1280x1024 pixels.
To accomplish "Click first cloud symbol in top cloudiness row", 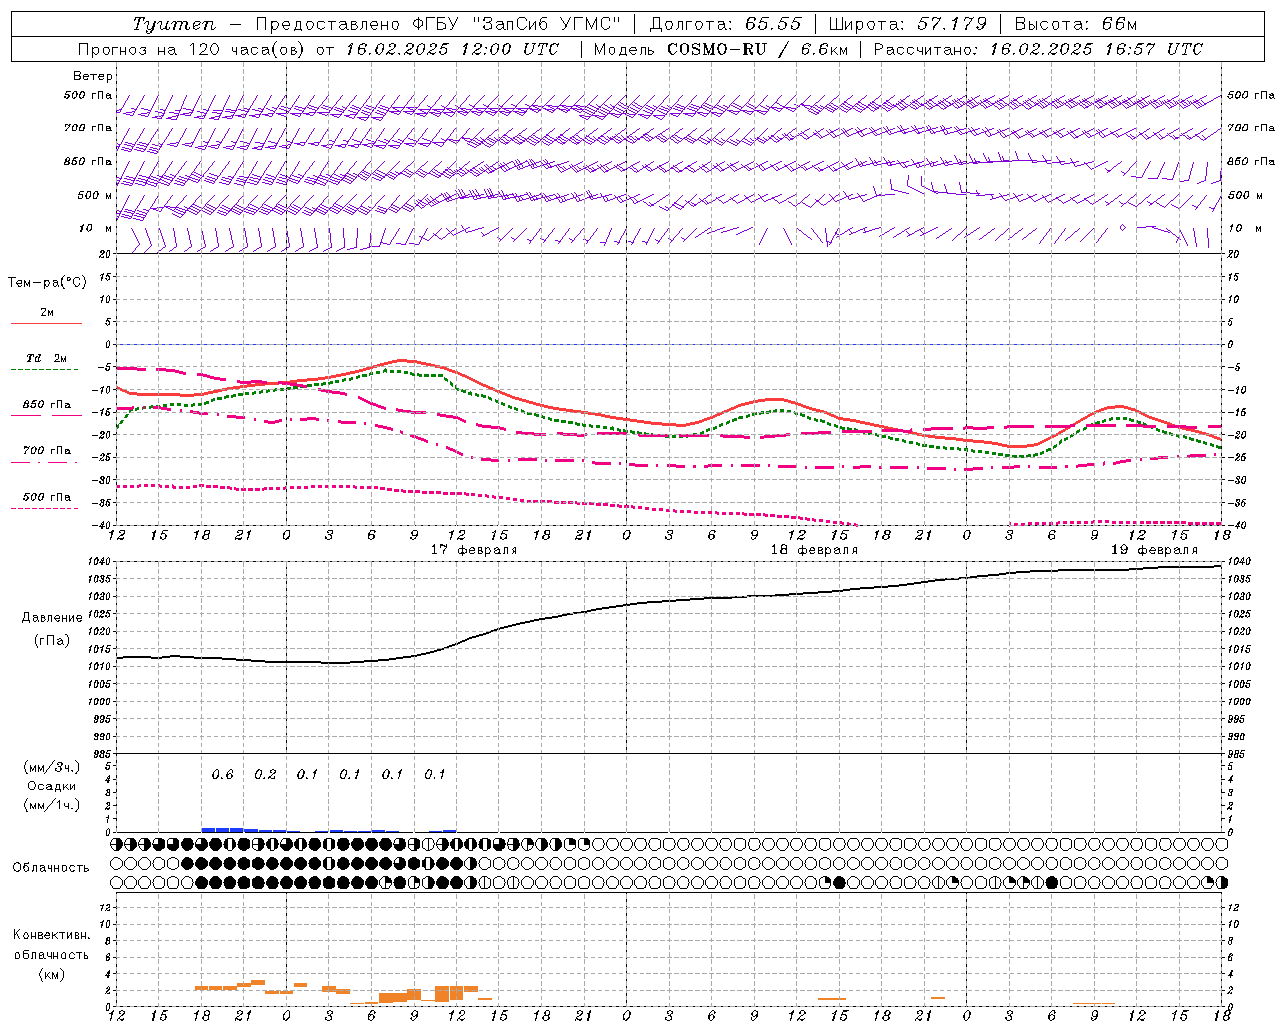I will pos(117,844).
